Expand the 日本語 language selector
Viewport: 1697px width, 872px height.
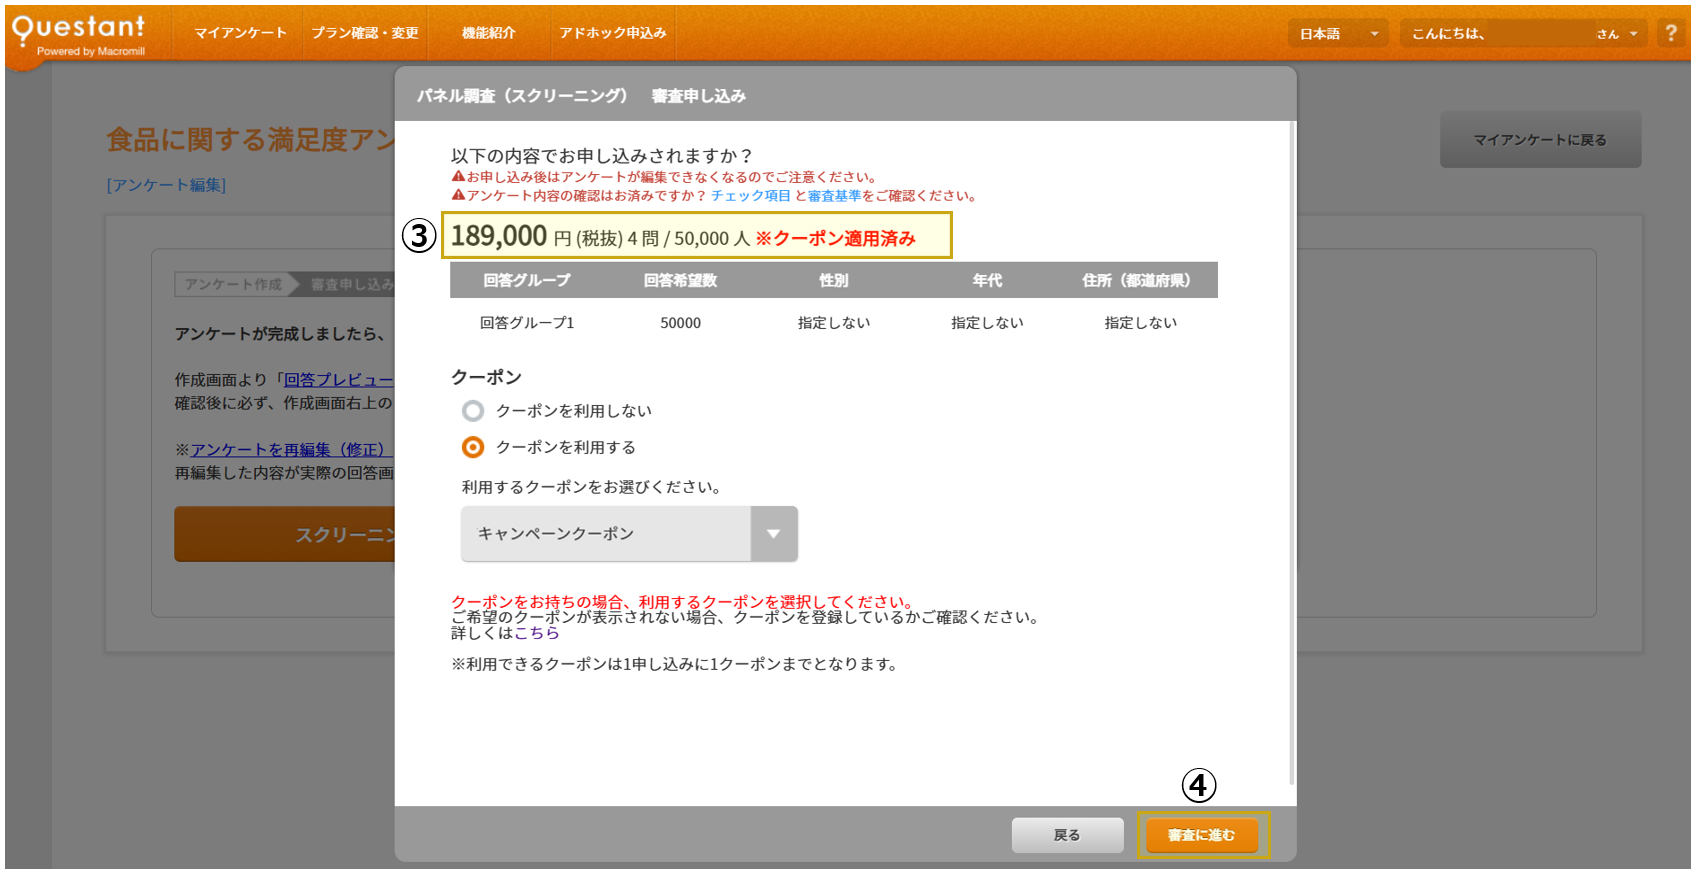pos(1338,34)
